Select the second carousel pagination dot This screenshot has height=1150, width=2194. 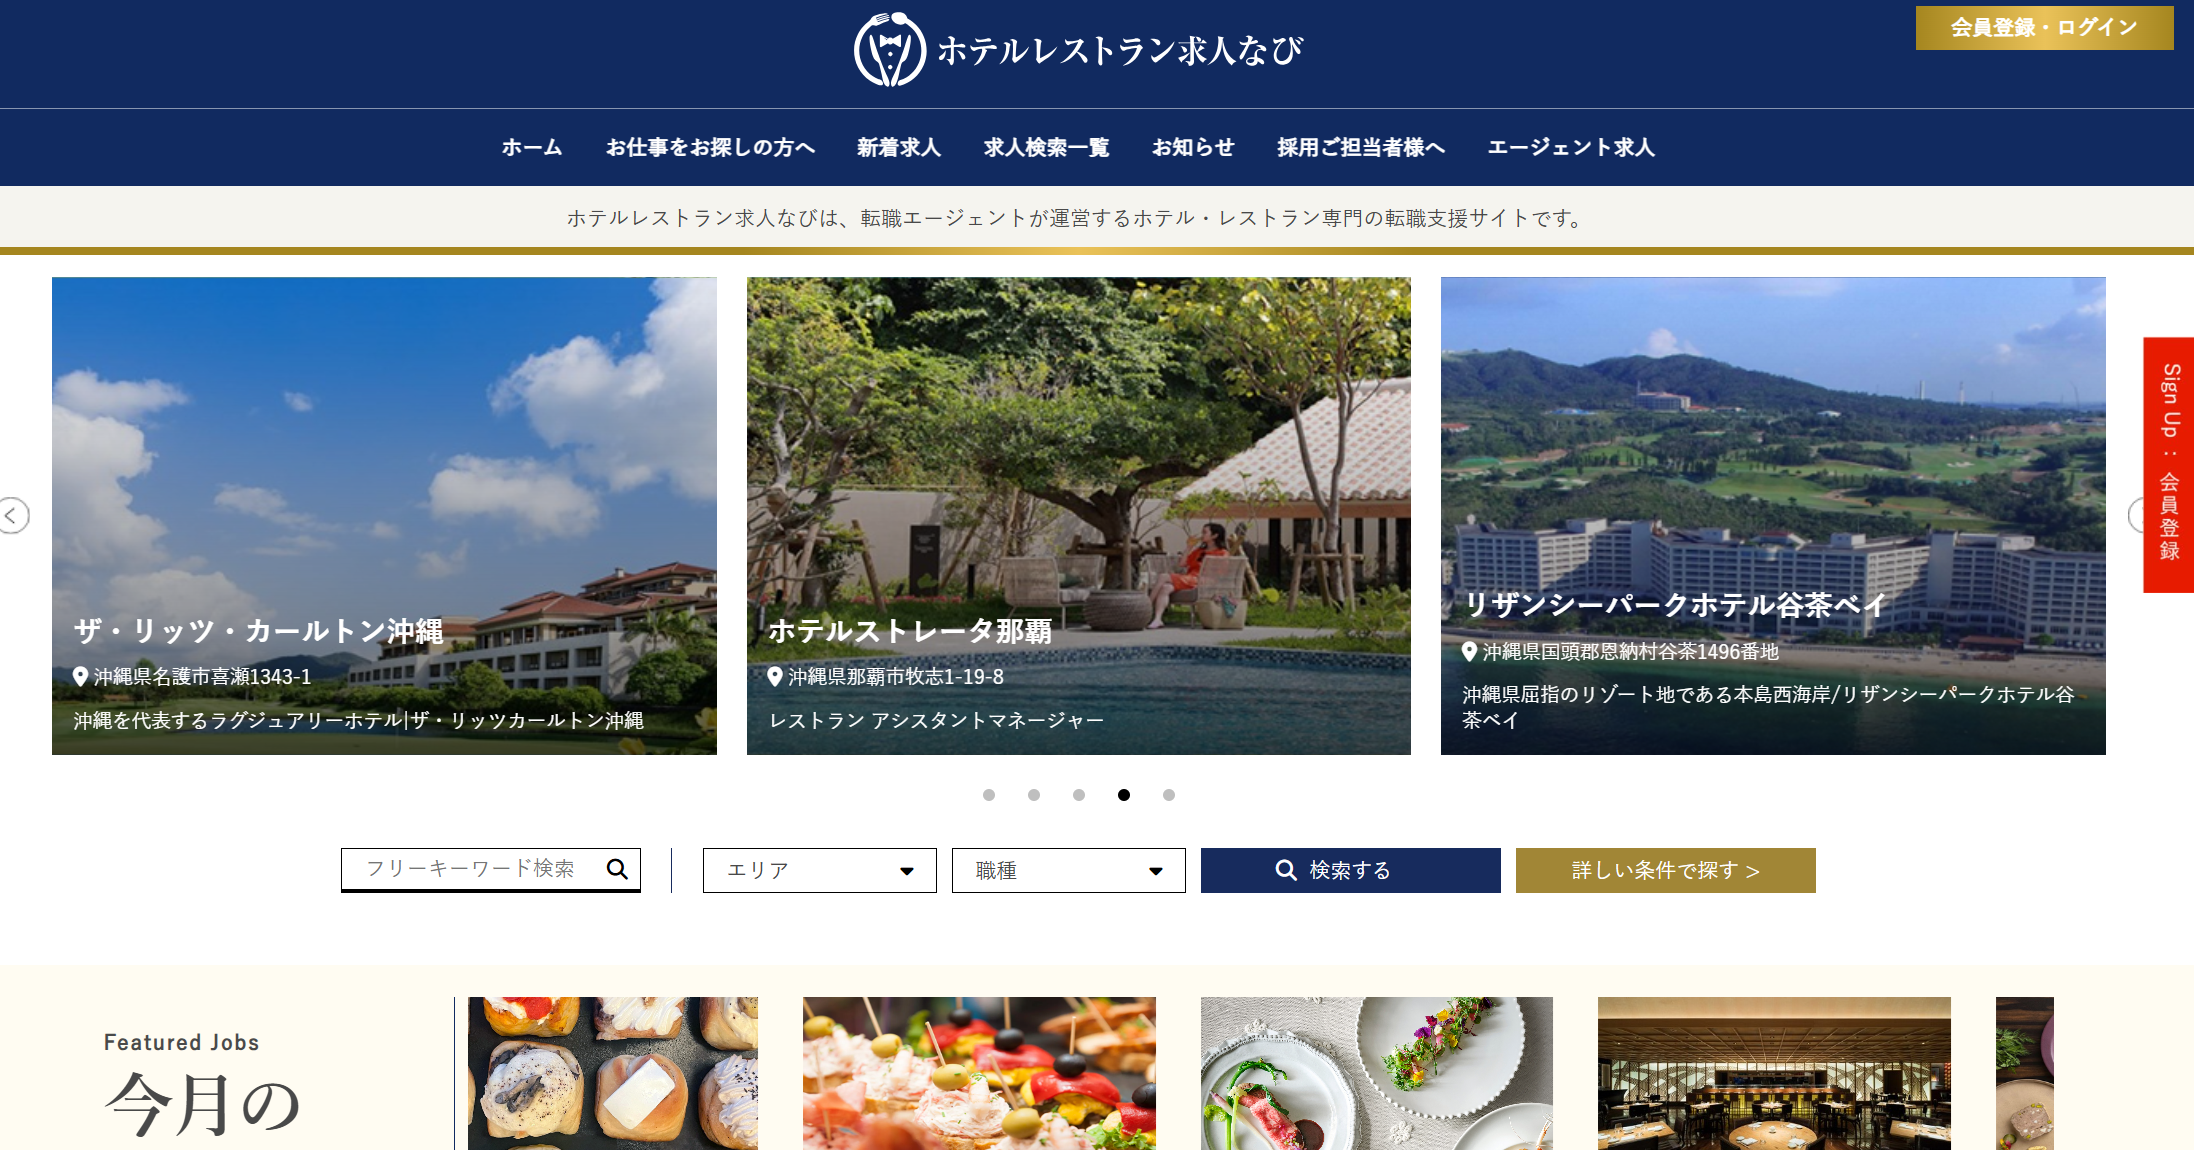click(x=1034, y=795)
